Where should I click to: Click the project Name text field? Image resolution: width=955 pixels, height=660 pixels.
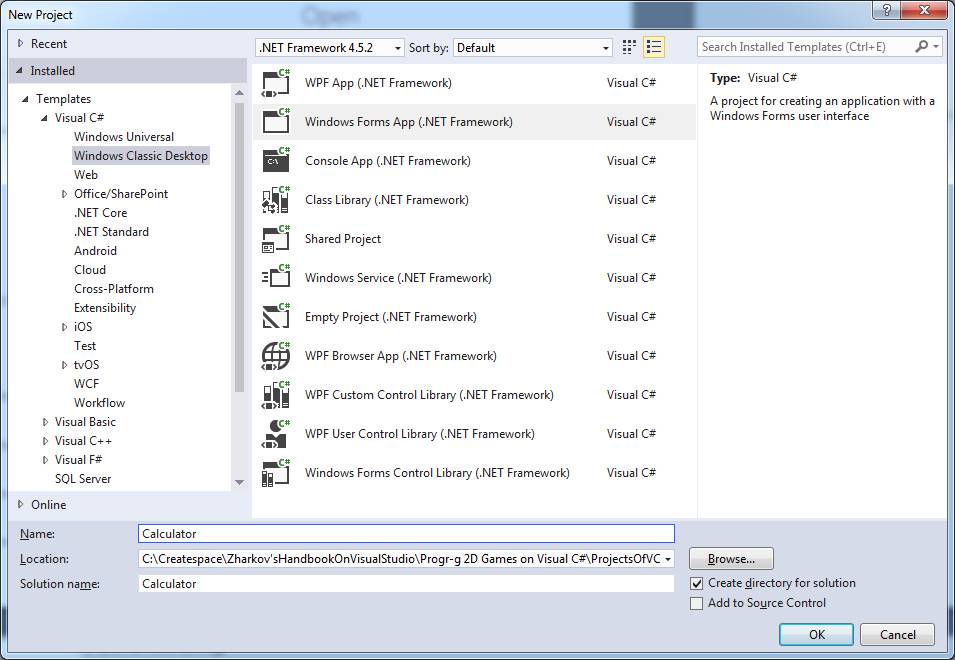pos(406,534)
